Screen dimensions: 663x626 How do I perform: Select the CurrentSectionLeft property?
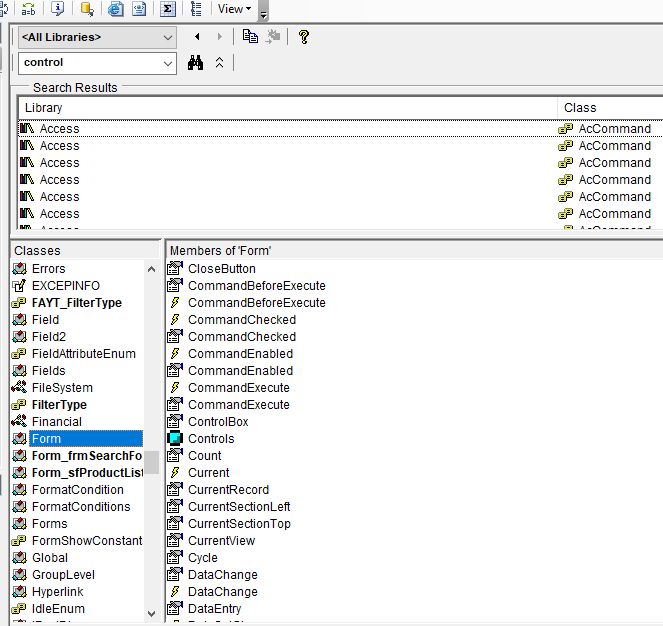(x=239, y=507)
